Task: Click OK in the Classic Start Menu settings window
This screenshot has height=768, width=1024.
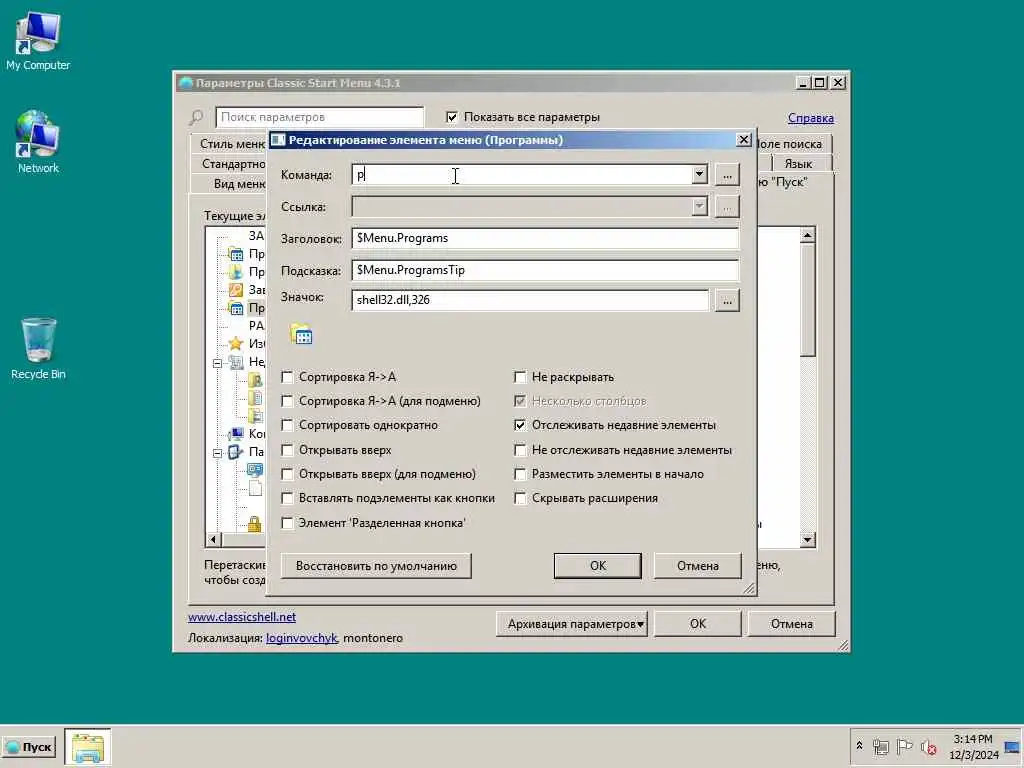Action: 697,624
